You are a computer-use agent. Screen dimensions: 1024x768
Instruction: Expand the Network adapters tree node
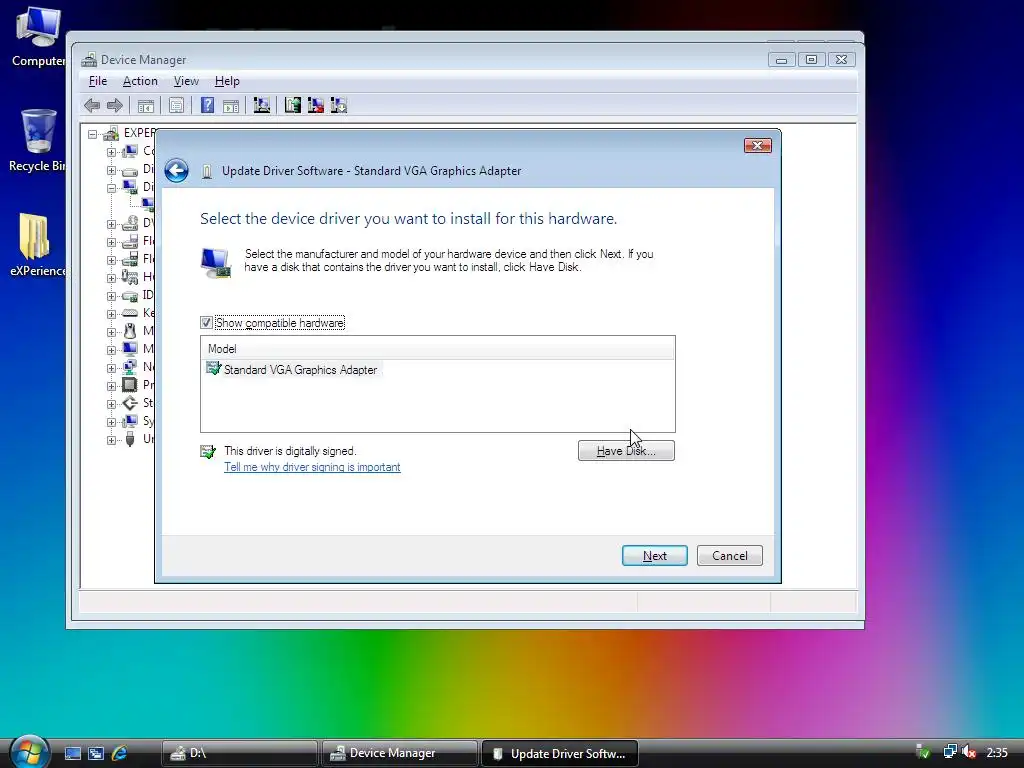pyautogui.click(x=111, y=368)
